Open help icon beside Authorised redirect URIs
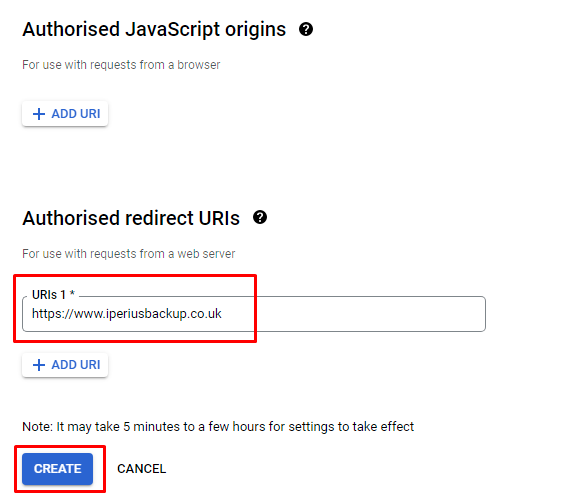The width and height of the screenshot is (584, 499). point(260,217)
